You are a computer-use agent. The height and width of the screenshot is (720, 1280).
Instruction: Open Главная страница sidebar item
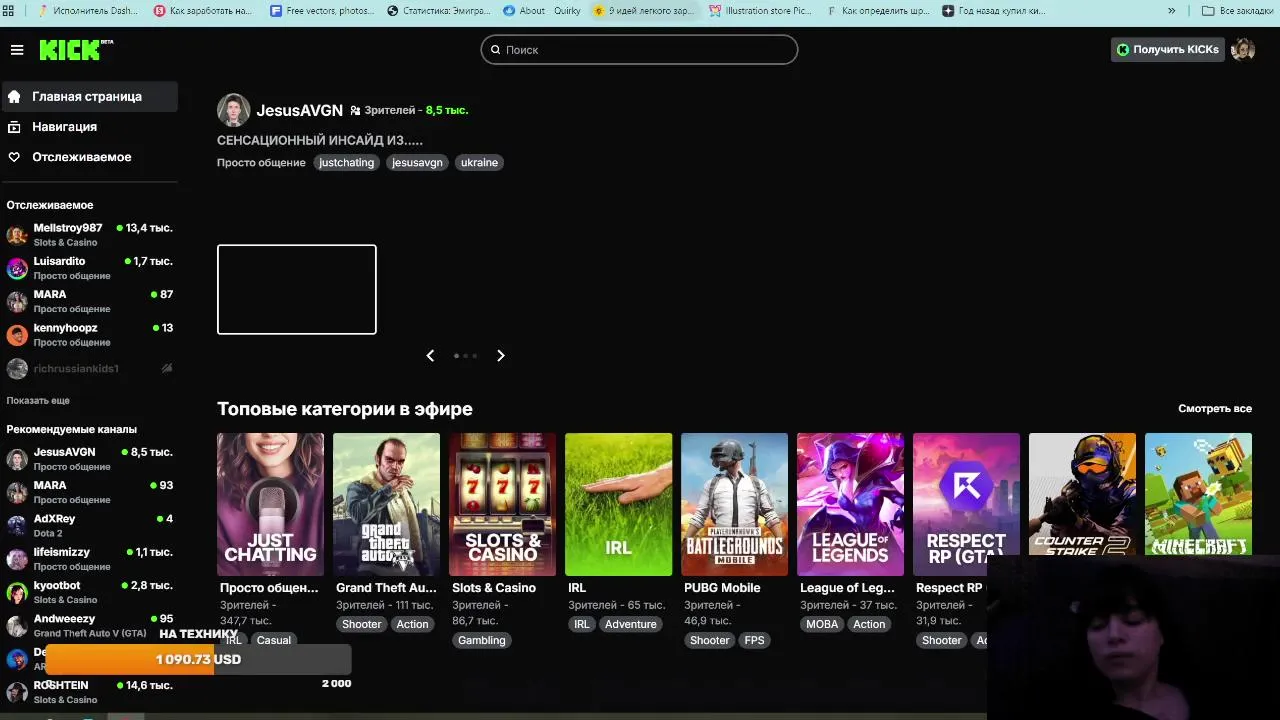tap(90, 97)
